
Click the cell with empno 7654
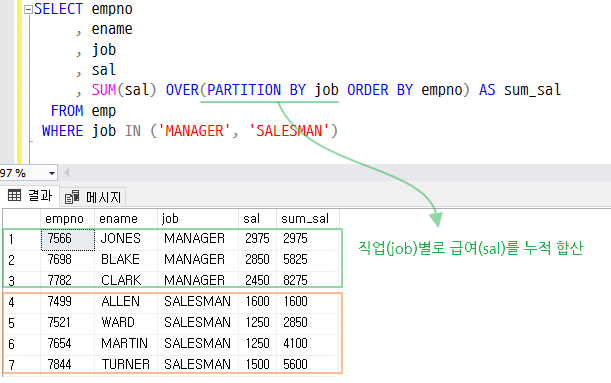67,344
